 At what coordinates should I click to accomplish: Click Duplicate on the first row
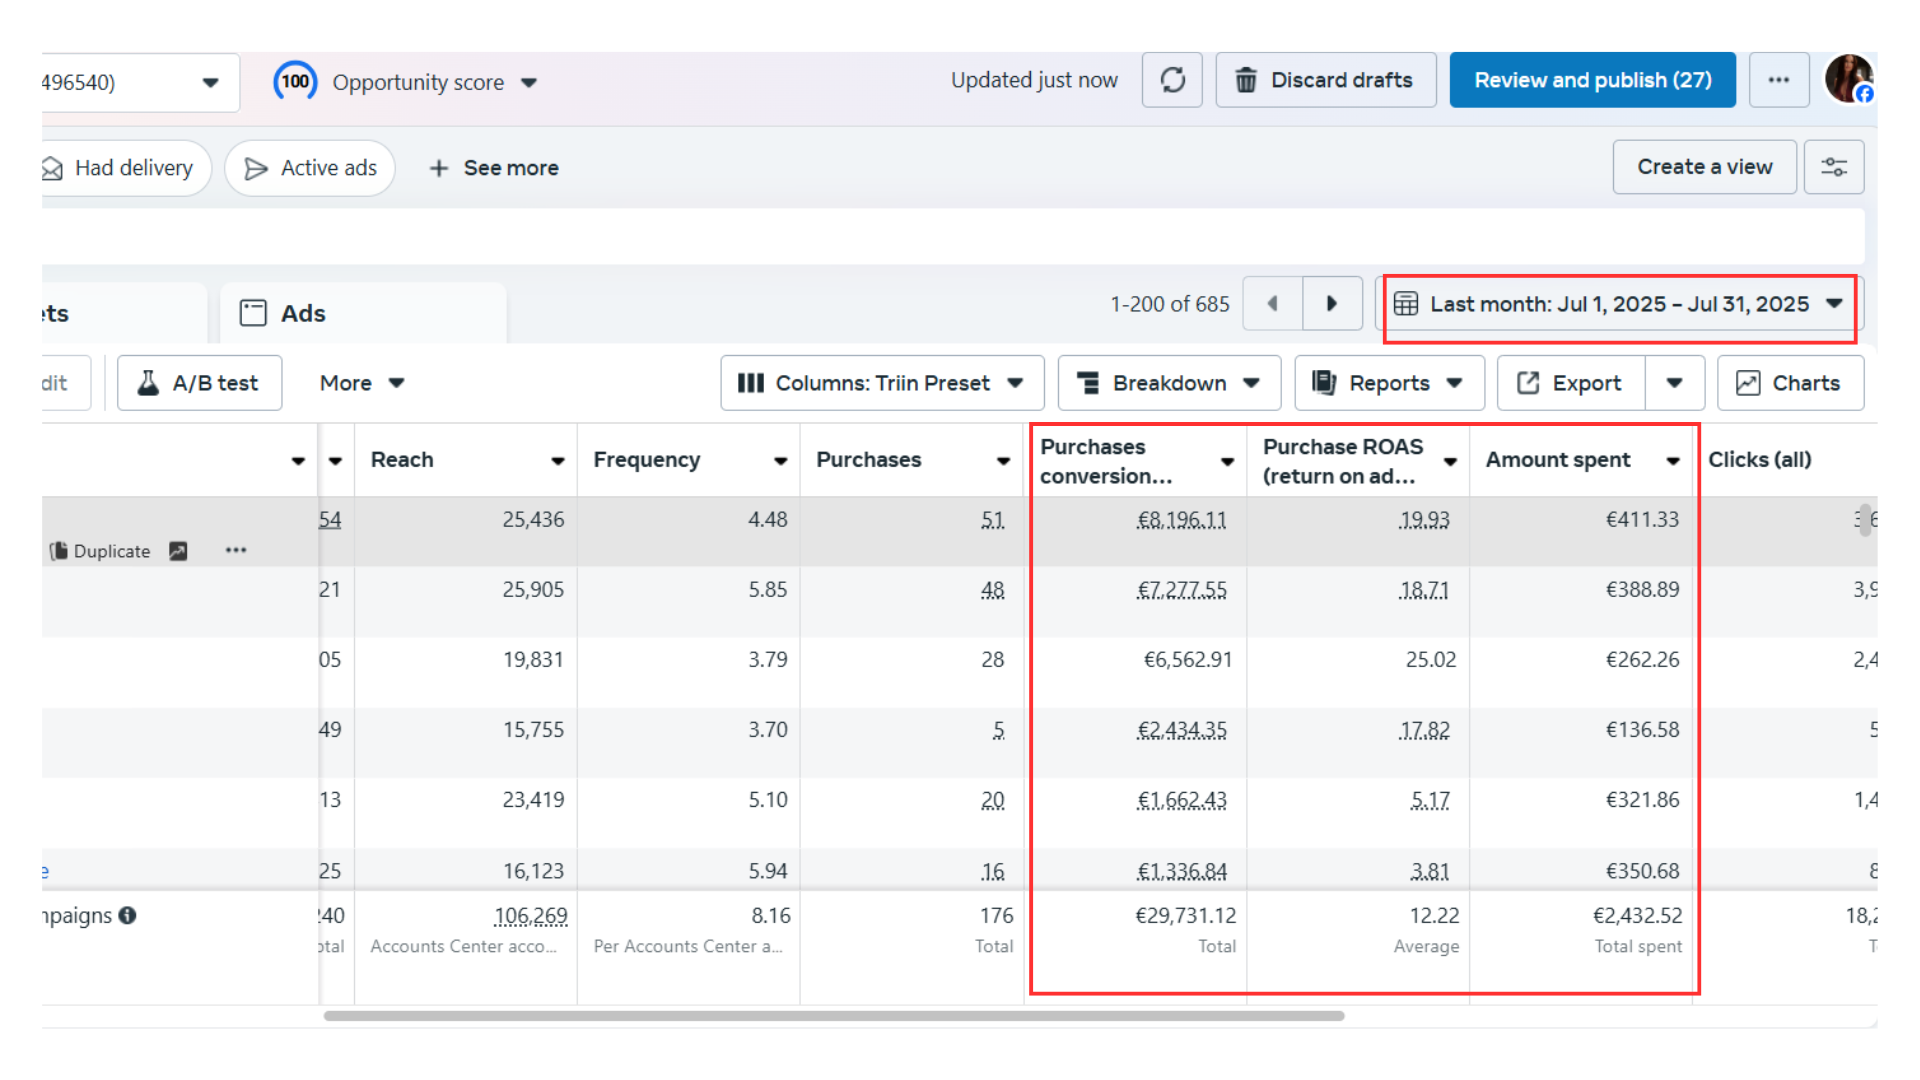coord(101,551)
